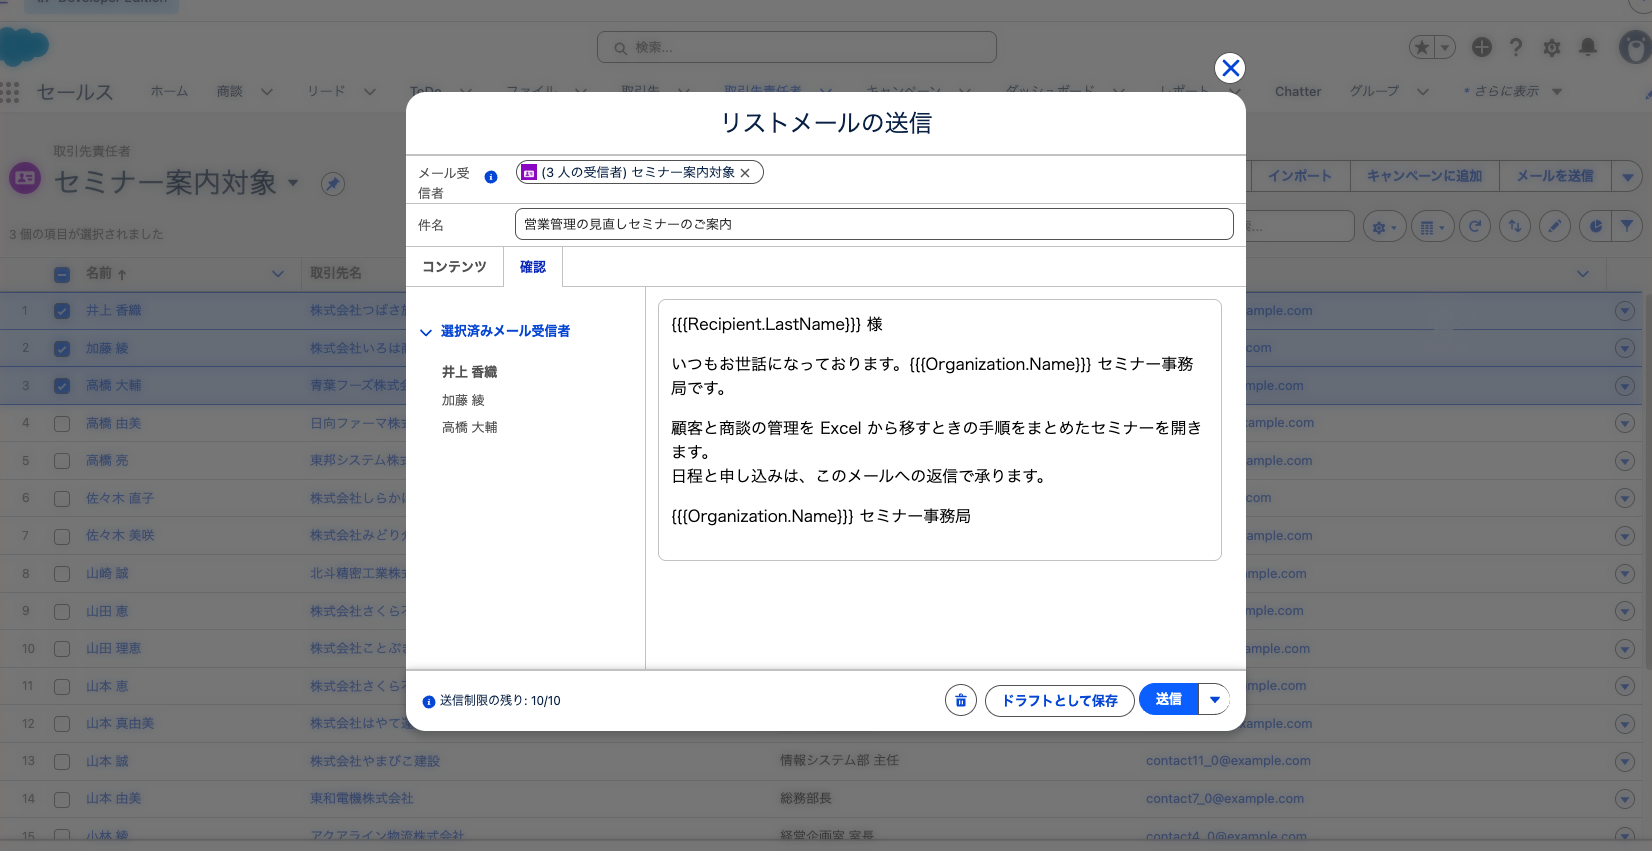Refresh the list view

(1475, 226)
